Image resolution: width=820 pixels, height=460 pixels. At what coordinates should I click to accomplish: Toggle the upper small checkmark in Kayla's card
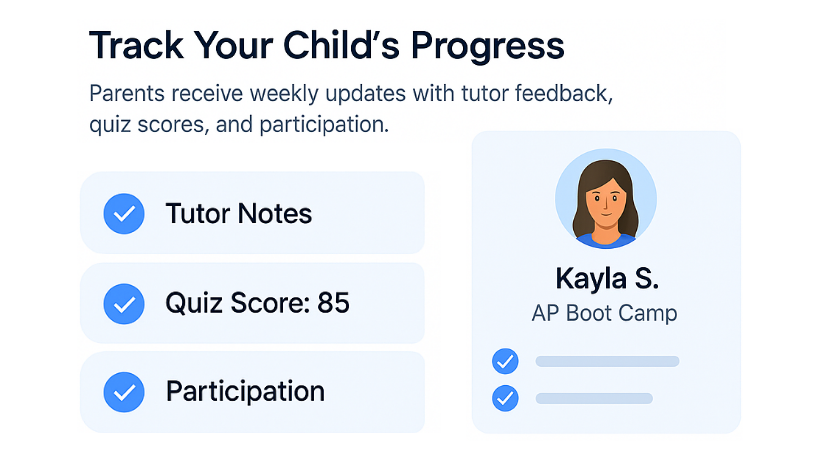tap(505, 361)
